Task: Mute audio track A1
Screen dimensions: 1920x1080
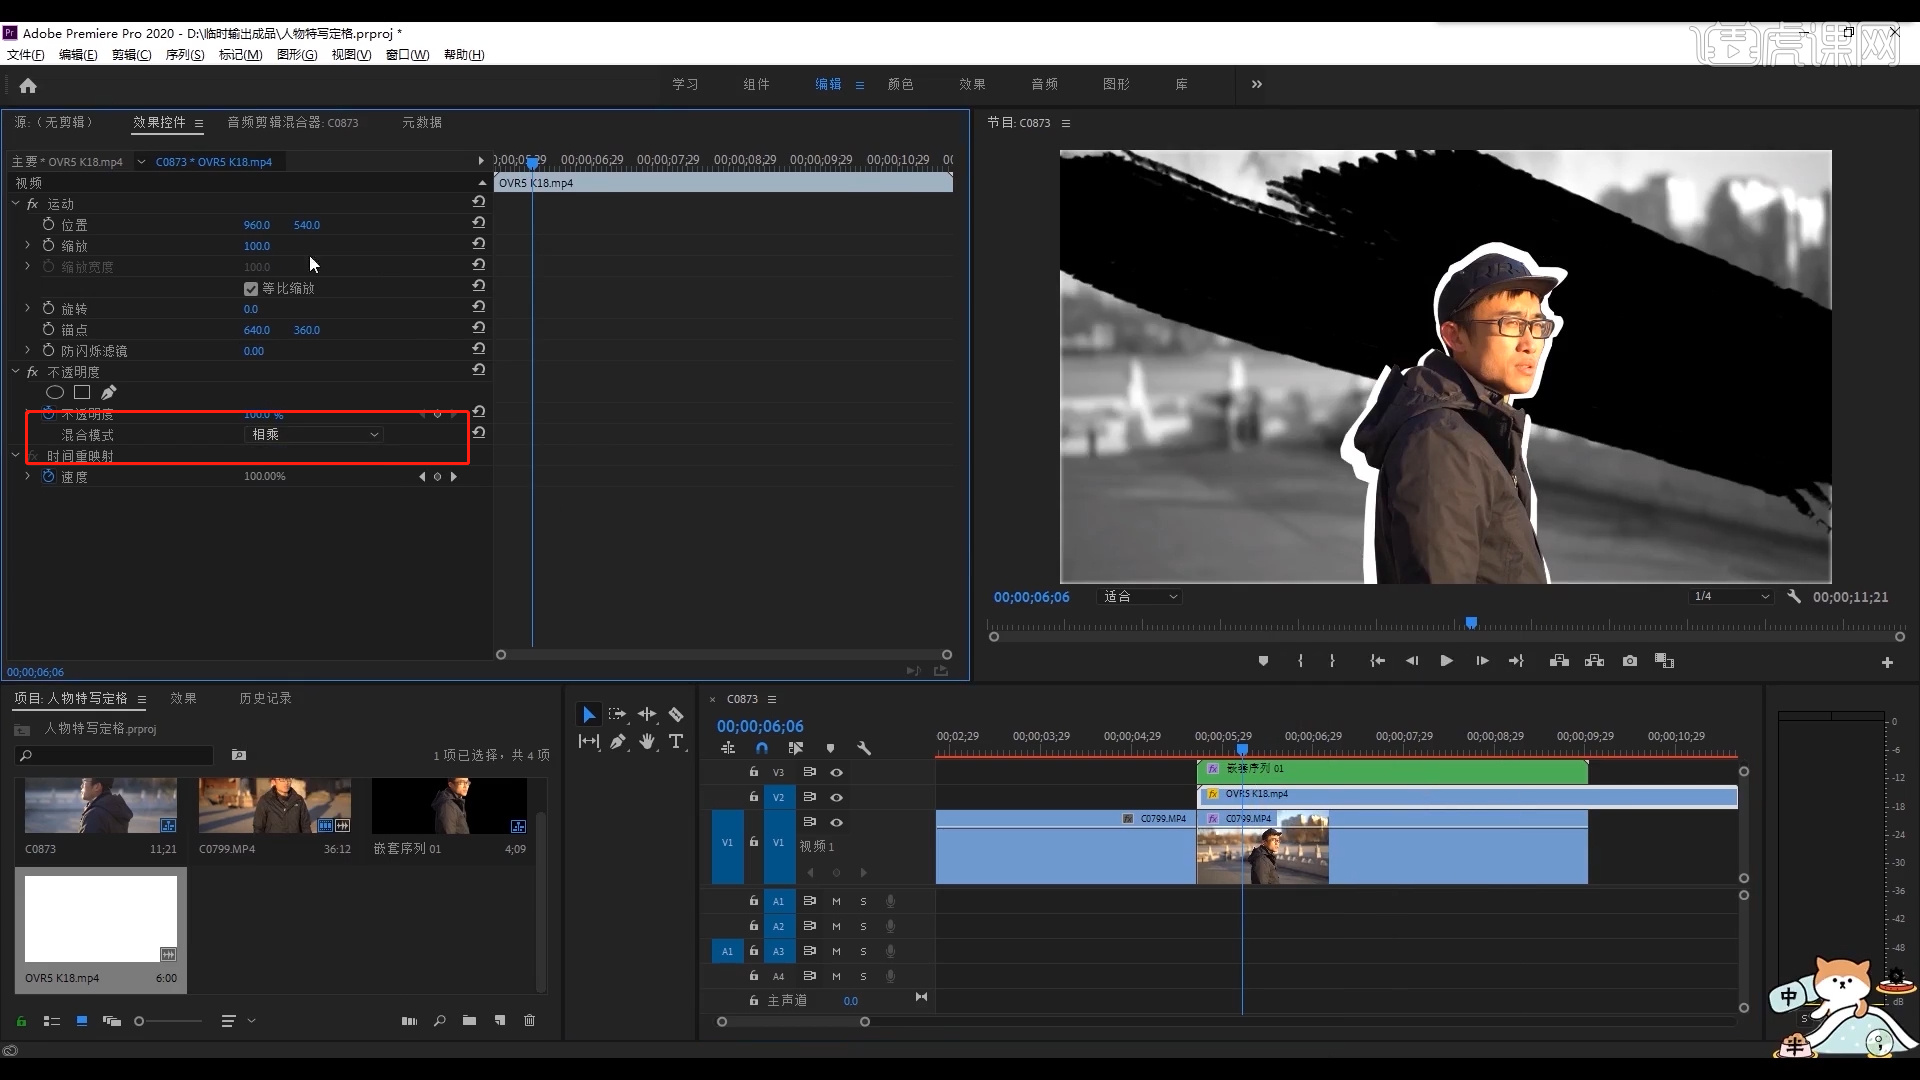Action: pos(837,901)
